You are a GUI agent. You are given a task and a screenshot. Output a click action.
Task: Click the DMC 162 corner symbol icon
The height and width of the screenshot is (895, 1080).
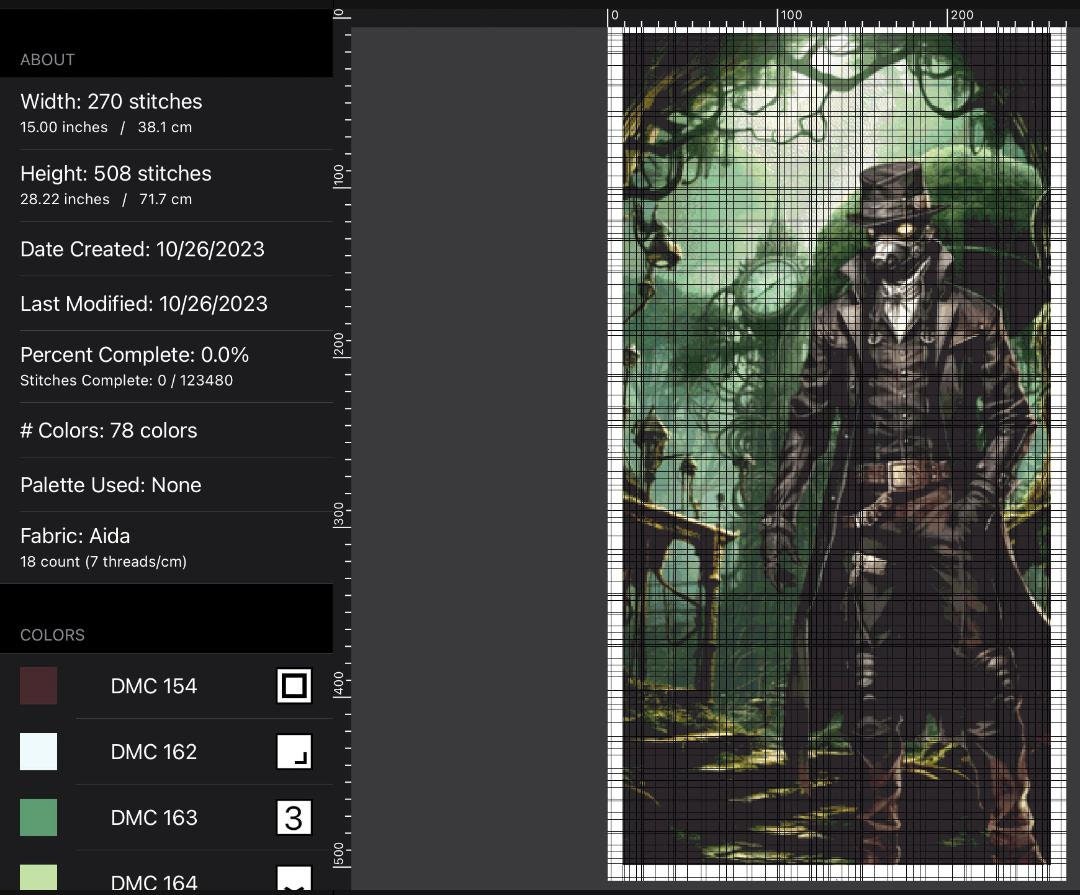coord(294,752)
